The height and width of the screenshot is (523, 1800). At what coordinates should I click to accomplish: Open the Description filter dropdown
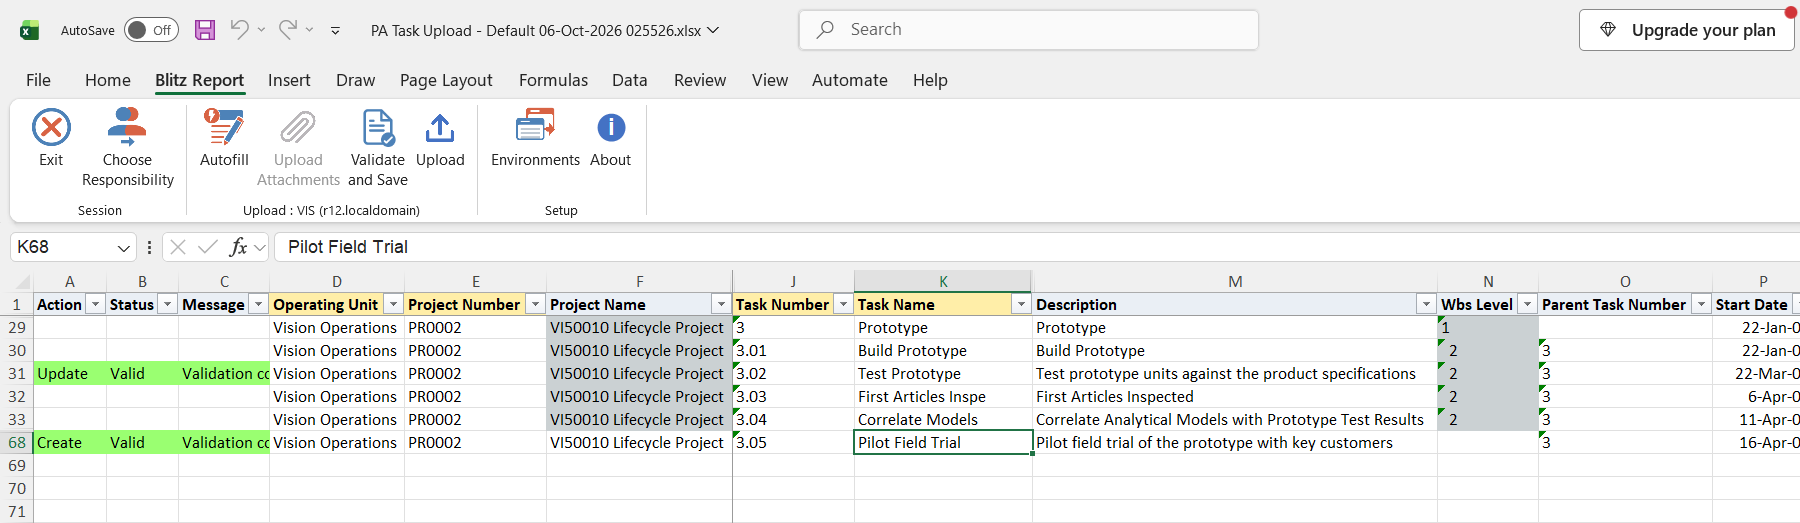pos(1426,304)
